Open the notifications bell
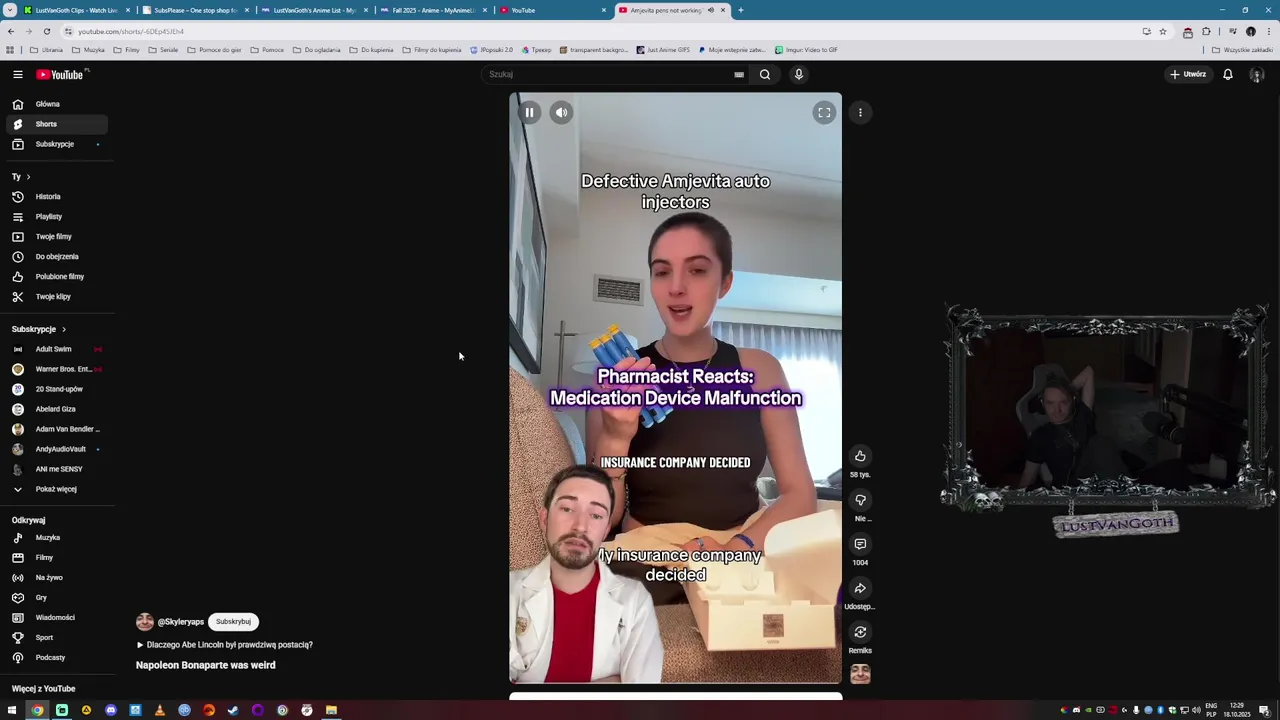This screenshot has height=720, width=1280. (1228, 74)
